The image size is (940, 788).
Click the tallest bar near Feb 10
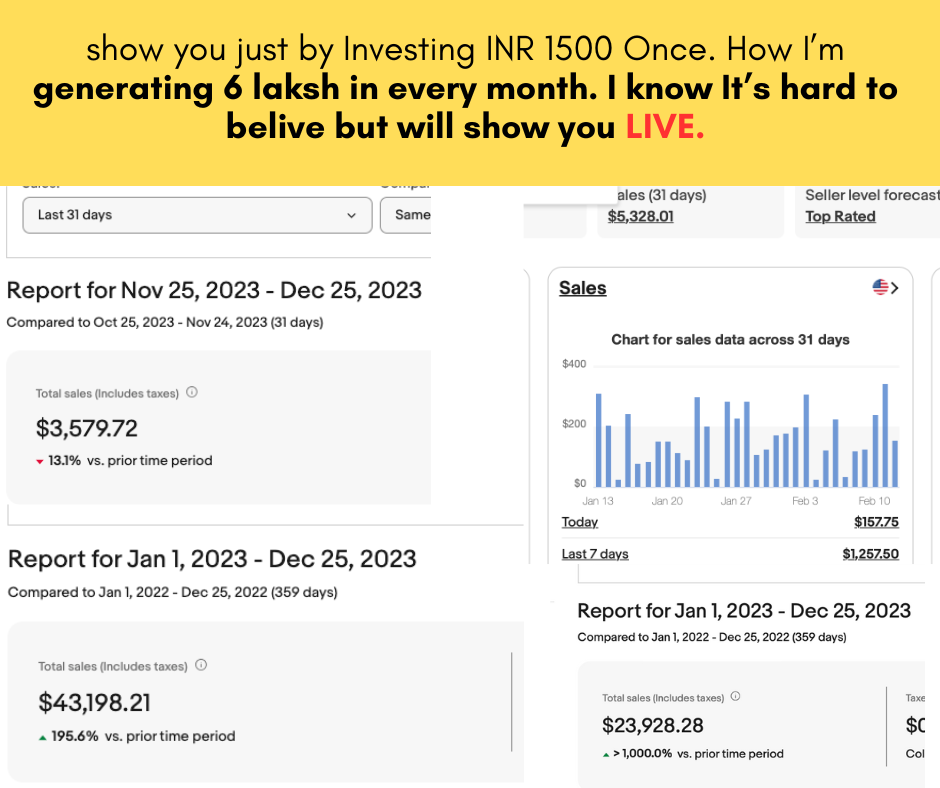tap(885, 435)
